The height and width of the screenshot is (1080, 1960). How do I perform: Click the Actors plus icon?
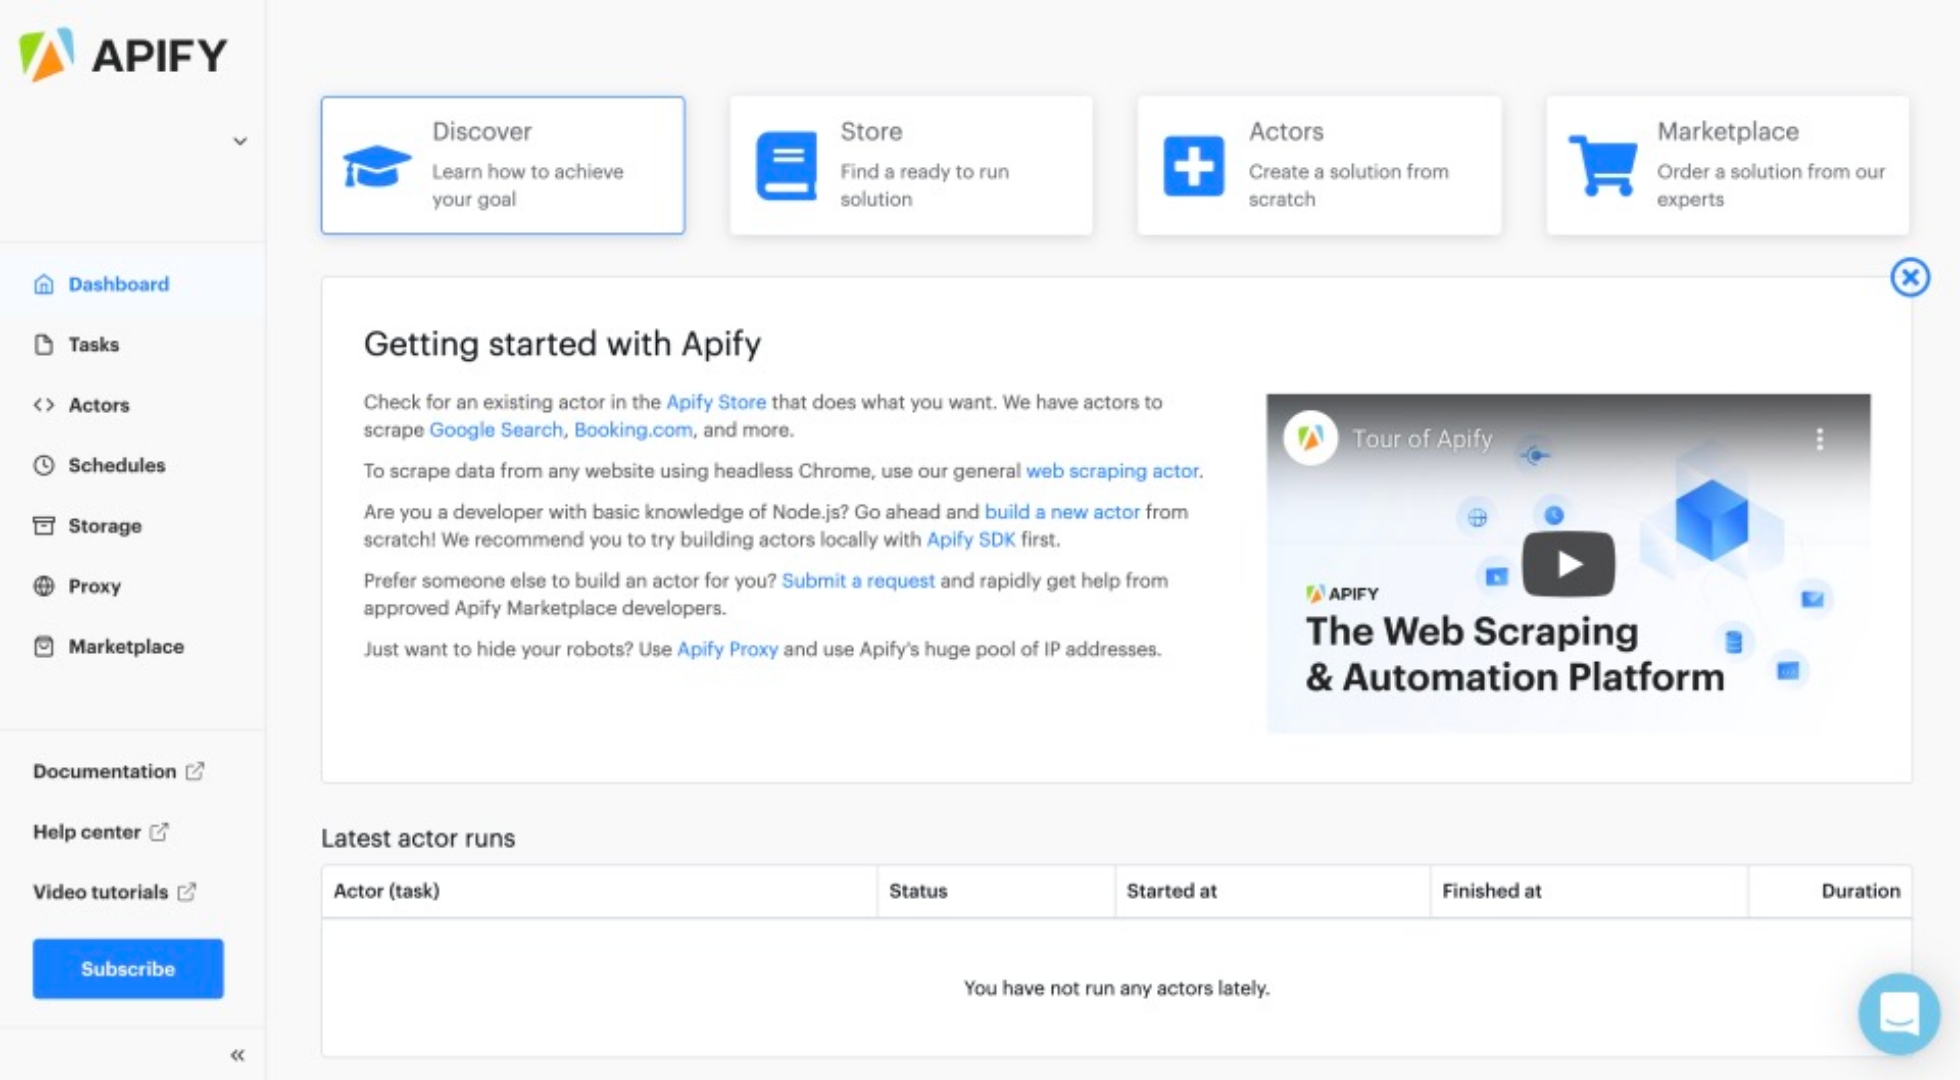[x=1193, y=166]
